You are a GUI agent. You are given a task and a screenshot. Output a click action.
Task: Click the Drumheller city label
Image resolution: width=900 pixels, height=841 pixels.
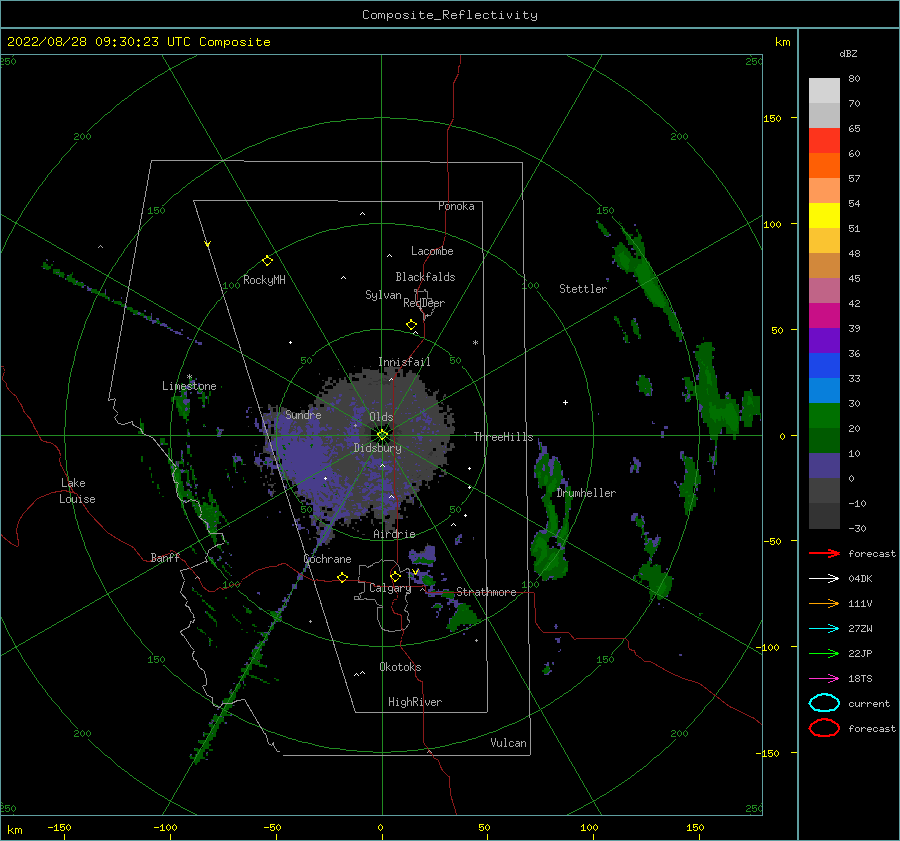click(x=586, y=493)
